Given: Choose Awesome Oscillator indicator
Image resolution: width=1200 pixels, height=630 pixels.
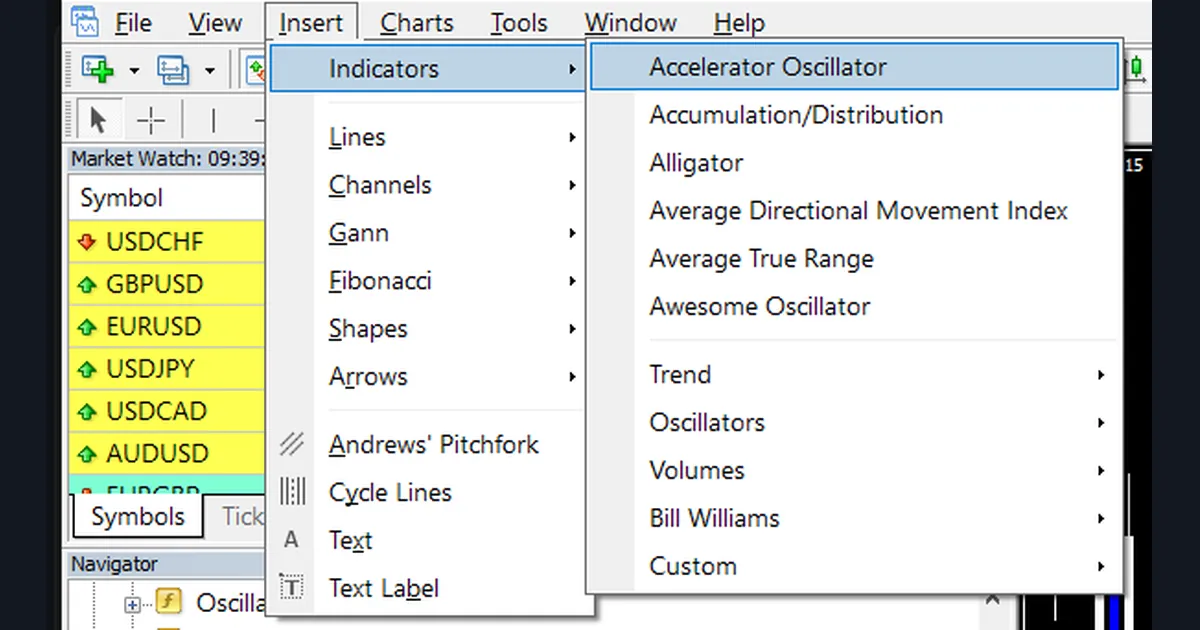Looking at the screenshot, I should (854, 307).
